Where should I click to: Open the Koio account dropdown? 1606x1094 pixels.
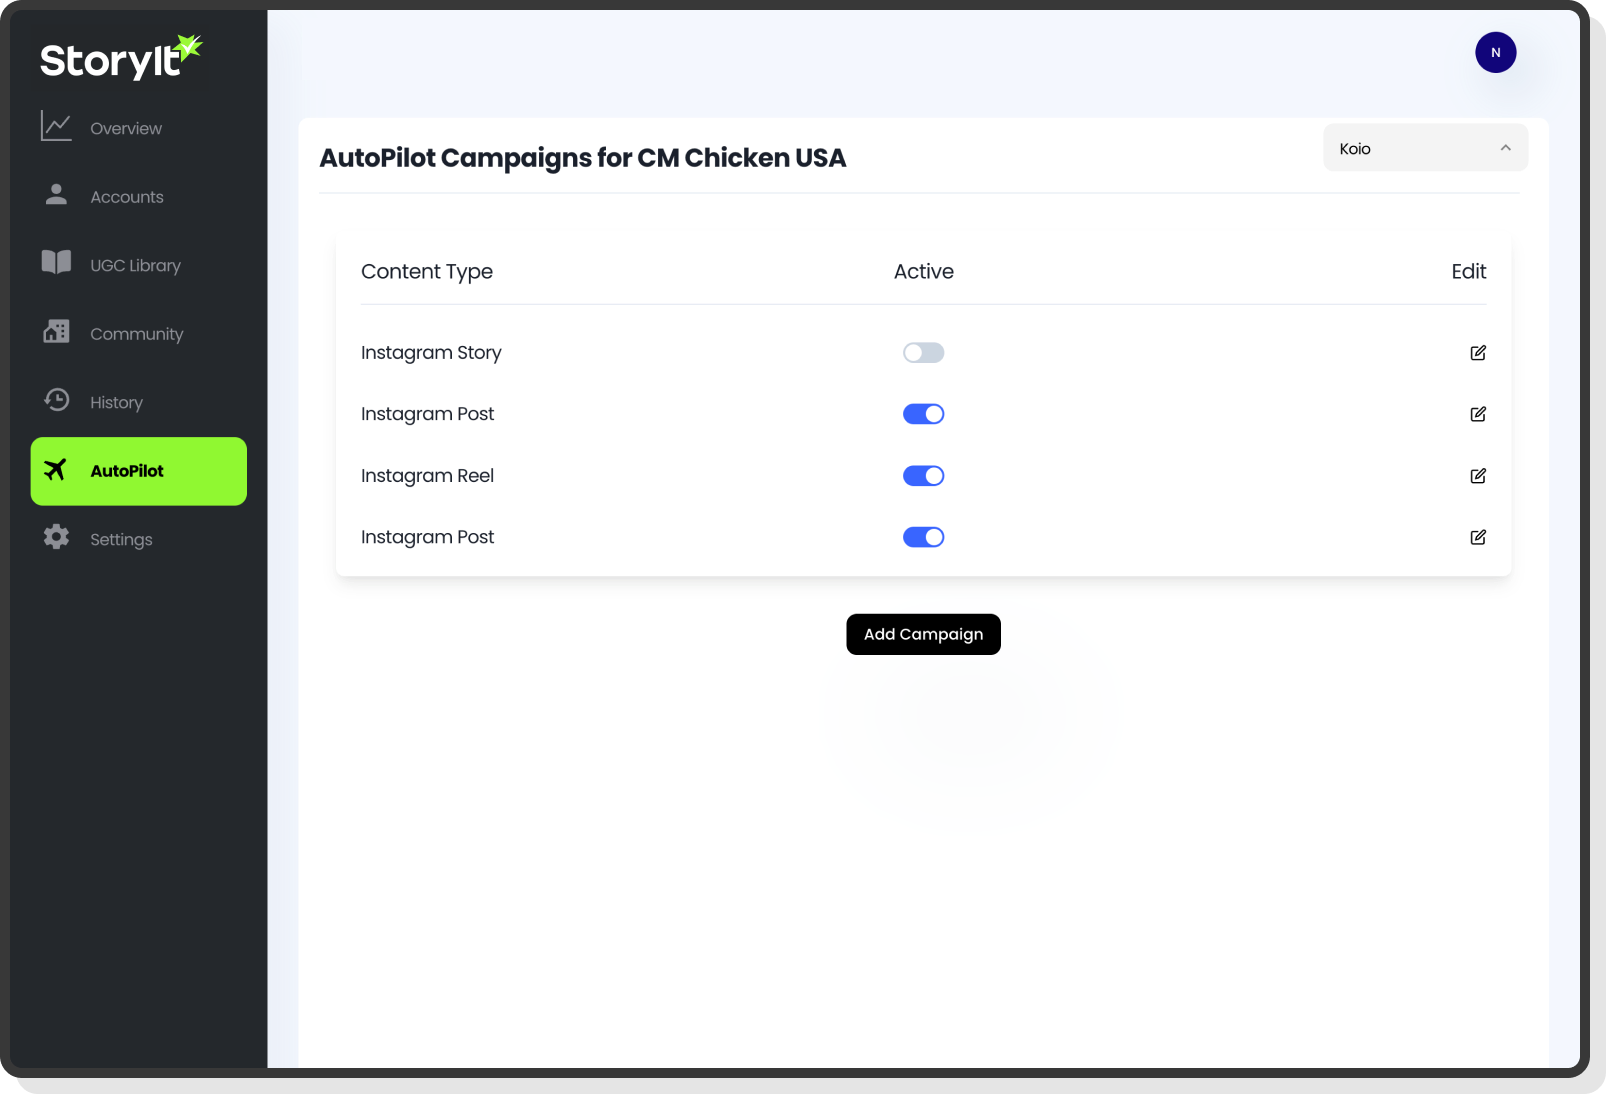coord(1424,148)
